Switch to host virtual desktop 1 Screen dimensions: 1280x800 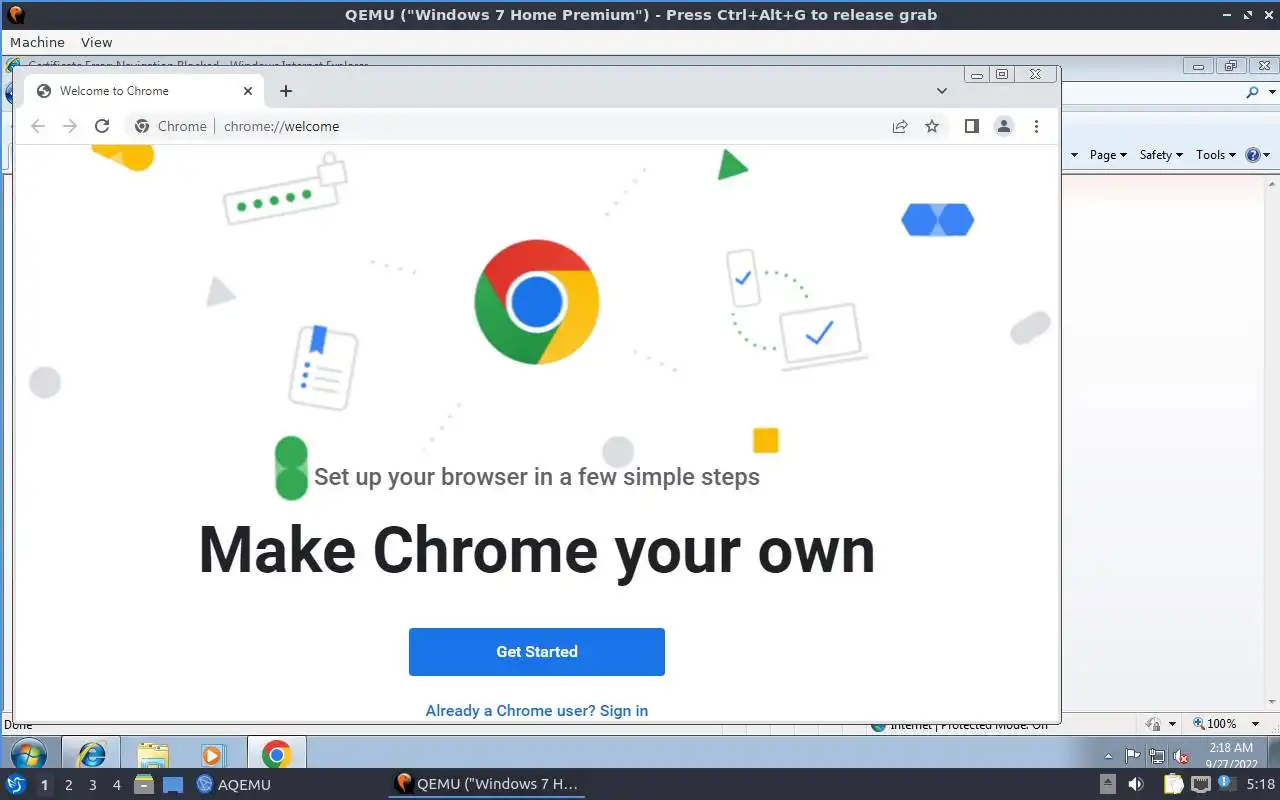coord(44,785)
